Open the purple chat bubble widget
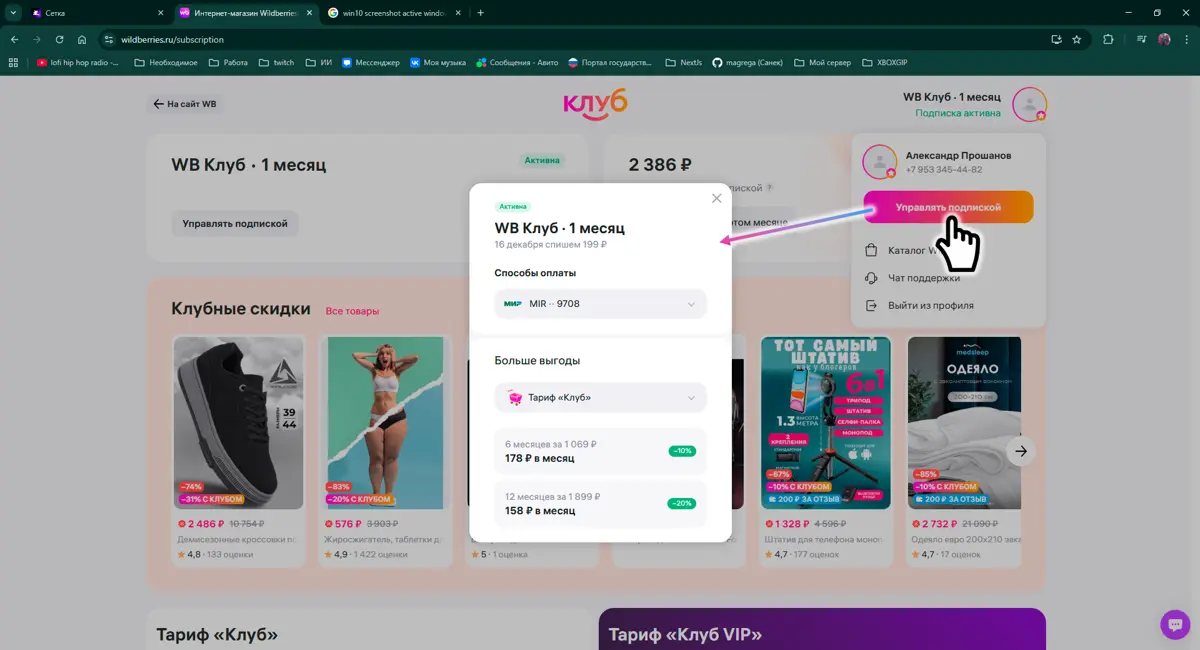The height and width of the screenshot is (650, 1200). tap(1175, 624)
